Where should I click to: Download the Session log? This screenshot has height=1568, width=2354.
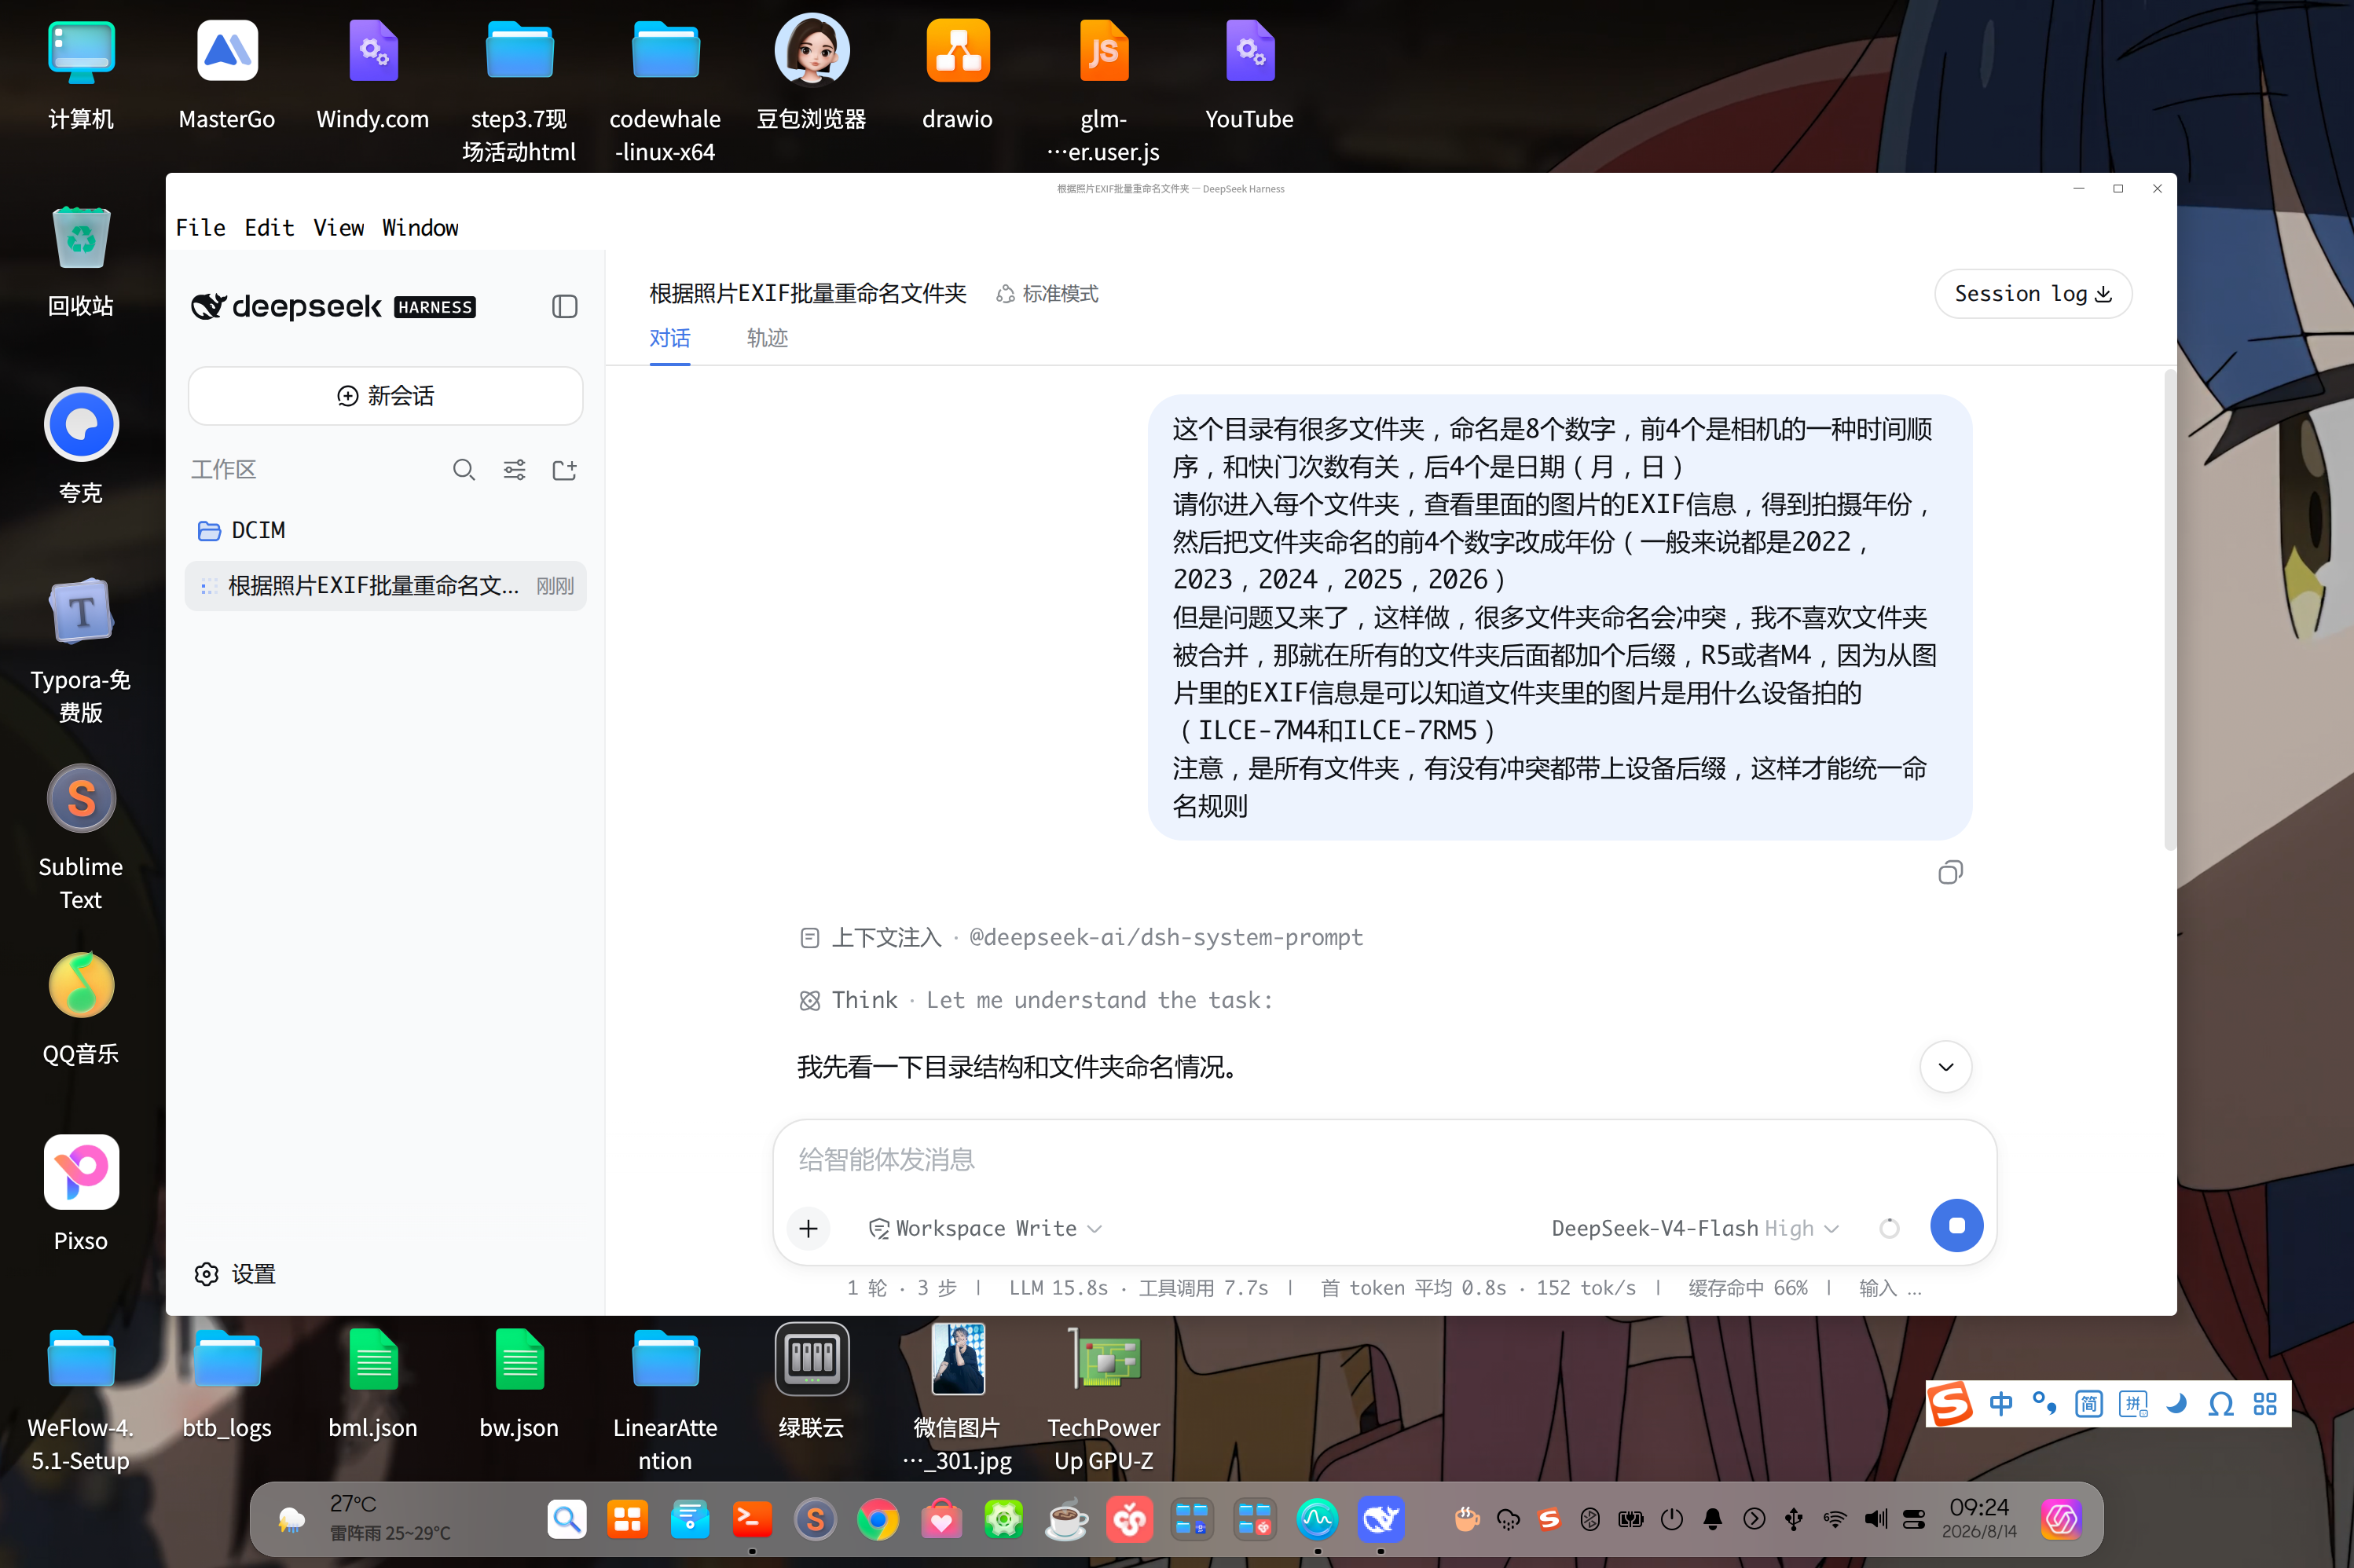click(2032, 294)
